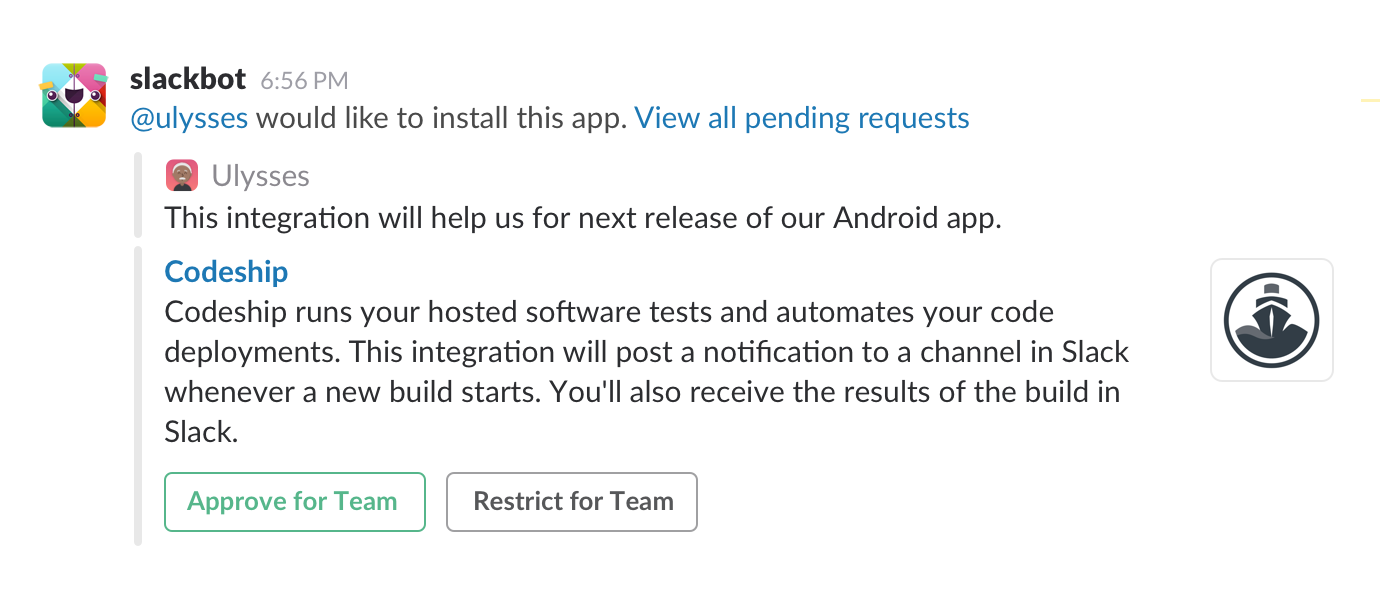The height and width of the screenshot is (602, 1380).
Task: Approve the app with Approve for Team
Action: tap(294, 501)
